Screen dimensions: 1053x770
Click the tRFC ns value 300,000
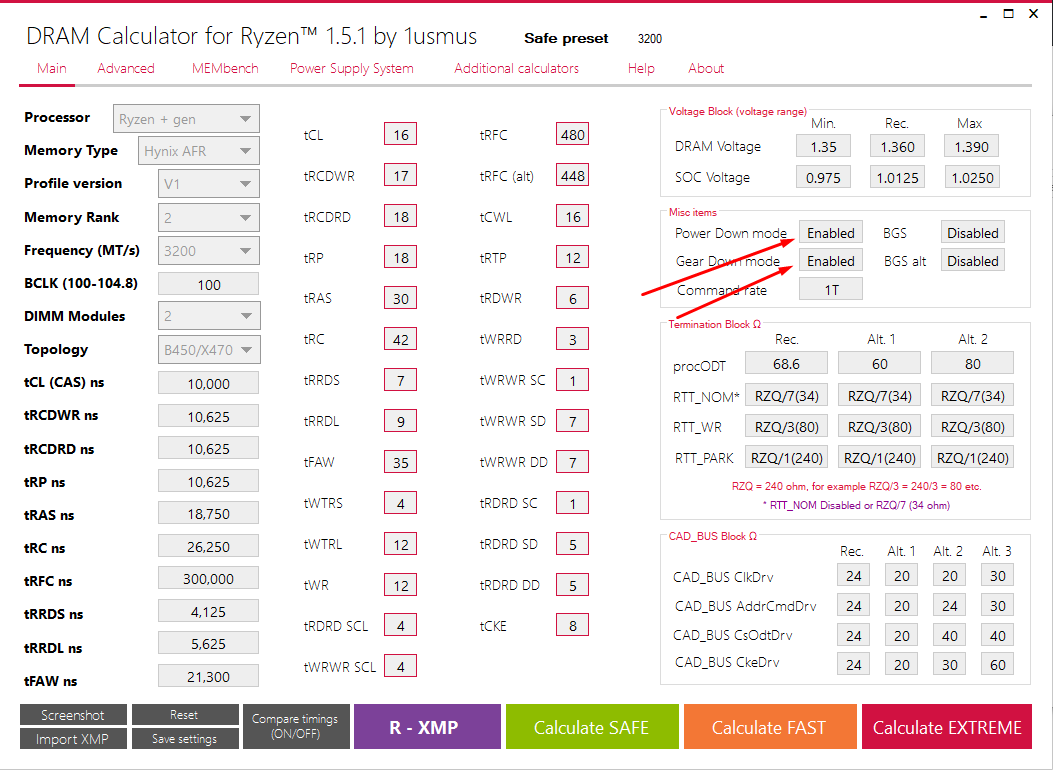[208, 578]
